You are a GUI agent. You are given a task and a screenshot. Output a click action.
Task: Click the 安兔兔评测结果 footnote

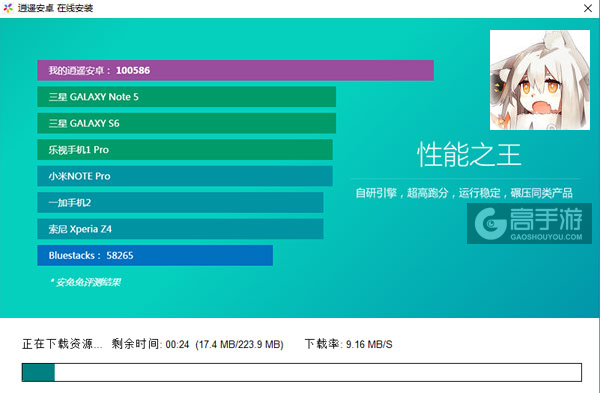point(86,282)
